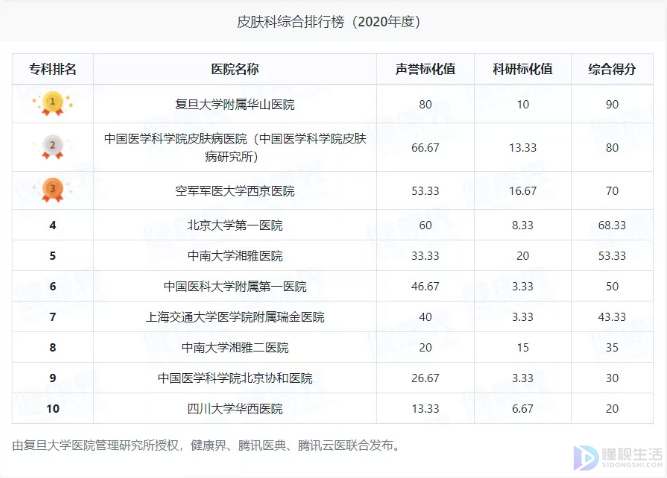Select hospital name 中国医学科学院北京协和医院
Image resolution: width=667 pixels, height=478 pixels.
click(235, 378)
